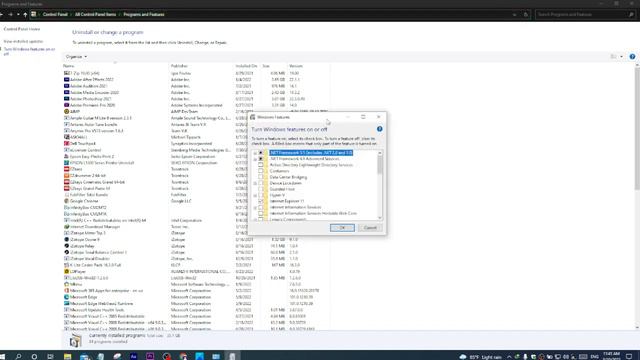Enable Internet Information Services Hostable Web Core
The height and width of the screenshot is (360, 640).
(x=261, y=213)
